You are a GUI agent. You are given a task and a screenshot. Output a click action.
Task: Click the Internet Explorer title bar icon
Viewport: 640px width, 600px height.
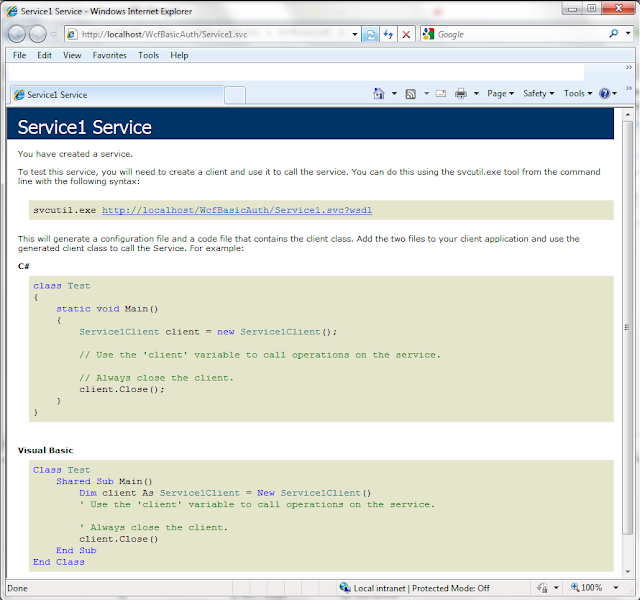(12, 11)
